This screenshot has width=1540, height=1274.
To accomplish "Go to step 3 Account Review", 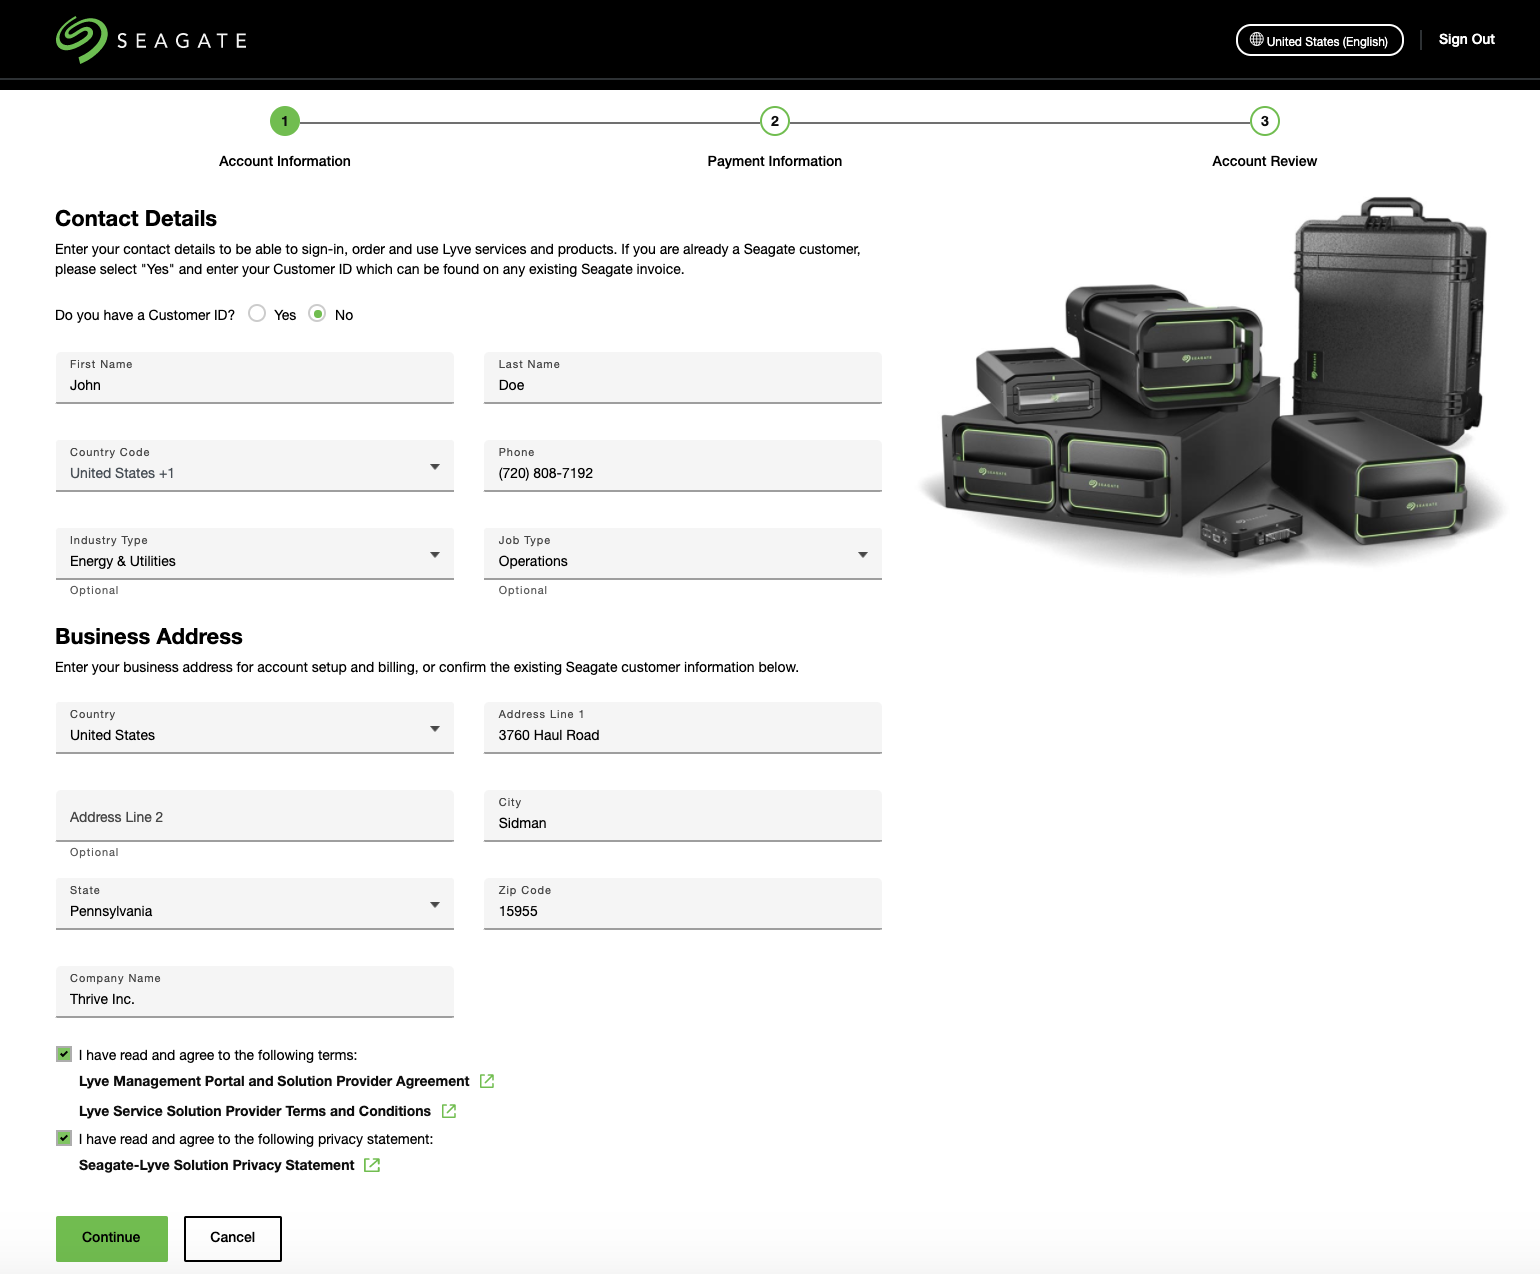I will tap(1265, 121).
